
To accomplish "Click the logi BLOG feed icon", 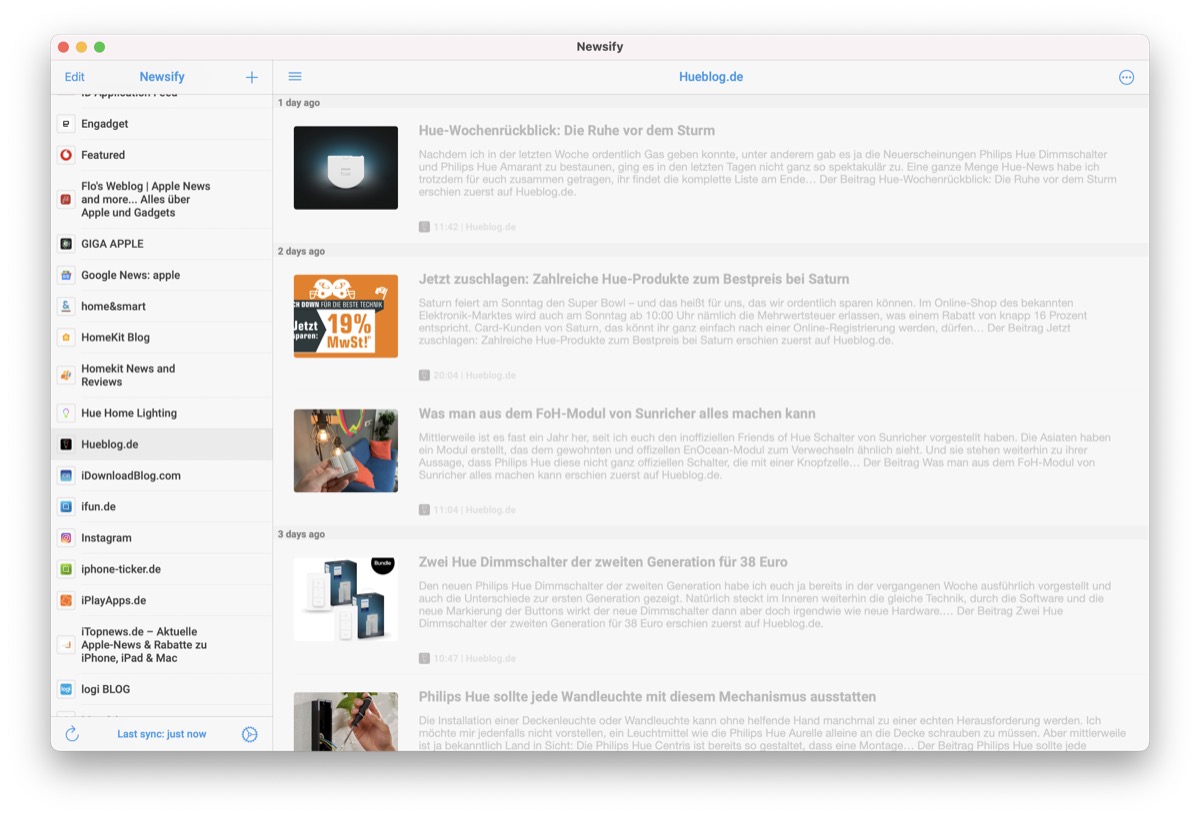I will pyautogui.click(x=66, y=689).
